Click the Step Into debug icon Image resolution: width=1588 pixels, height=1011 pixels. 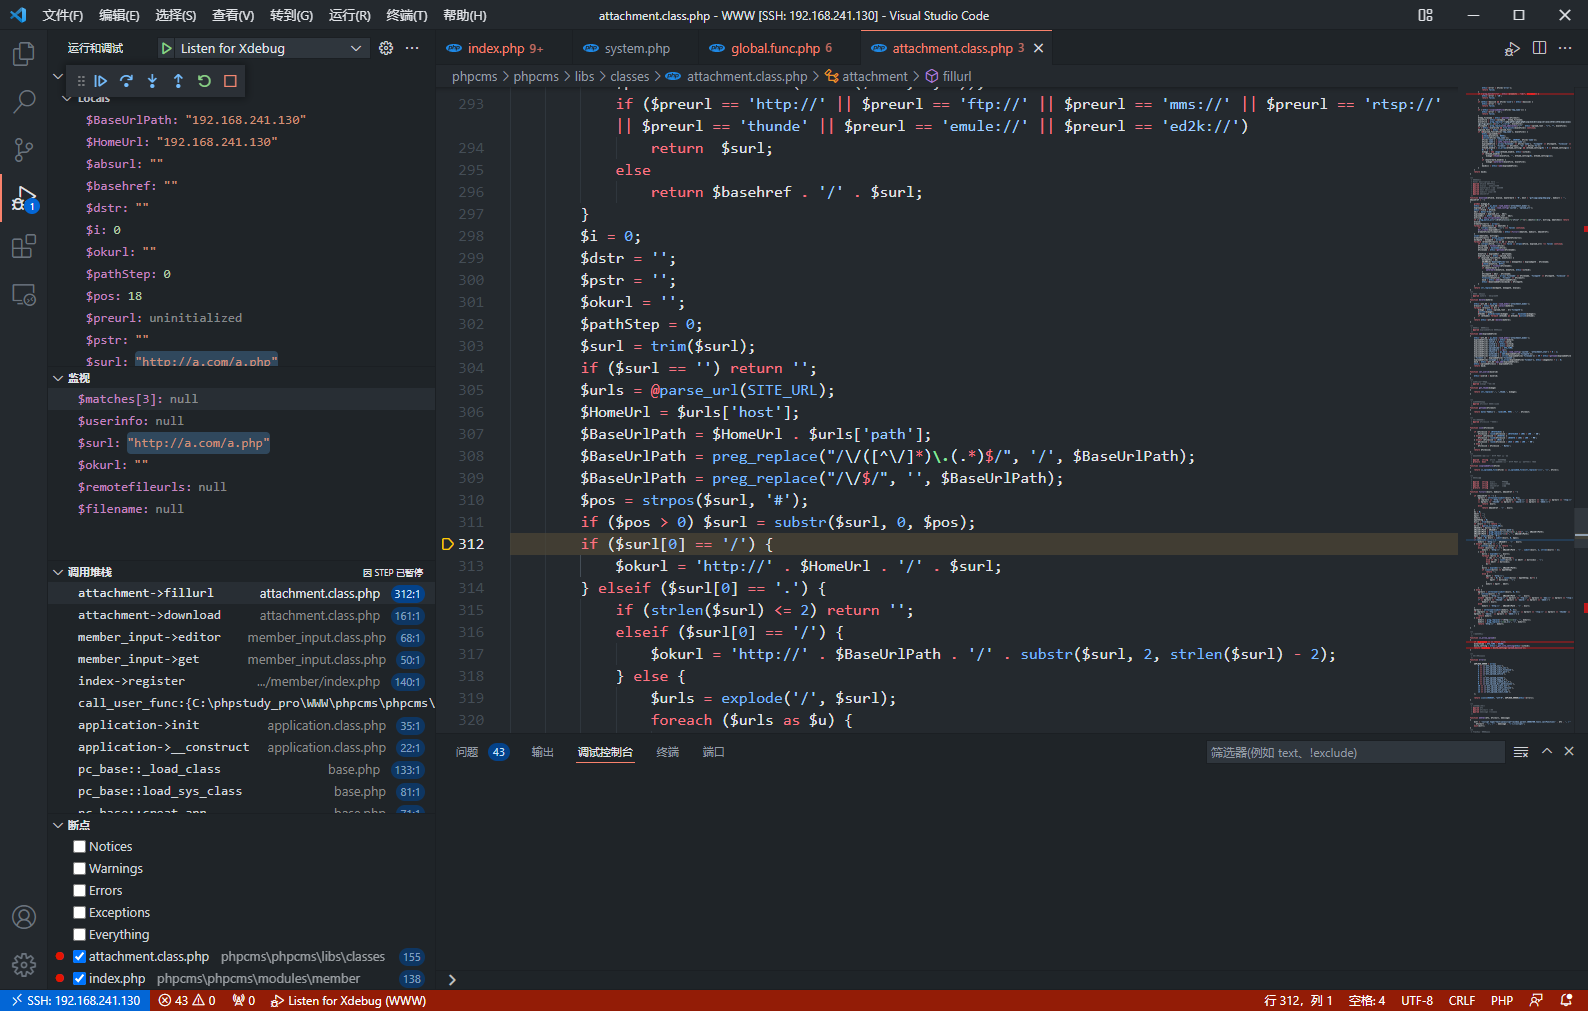[152, 81]
